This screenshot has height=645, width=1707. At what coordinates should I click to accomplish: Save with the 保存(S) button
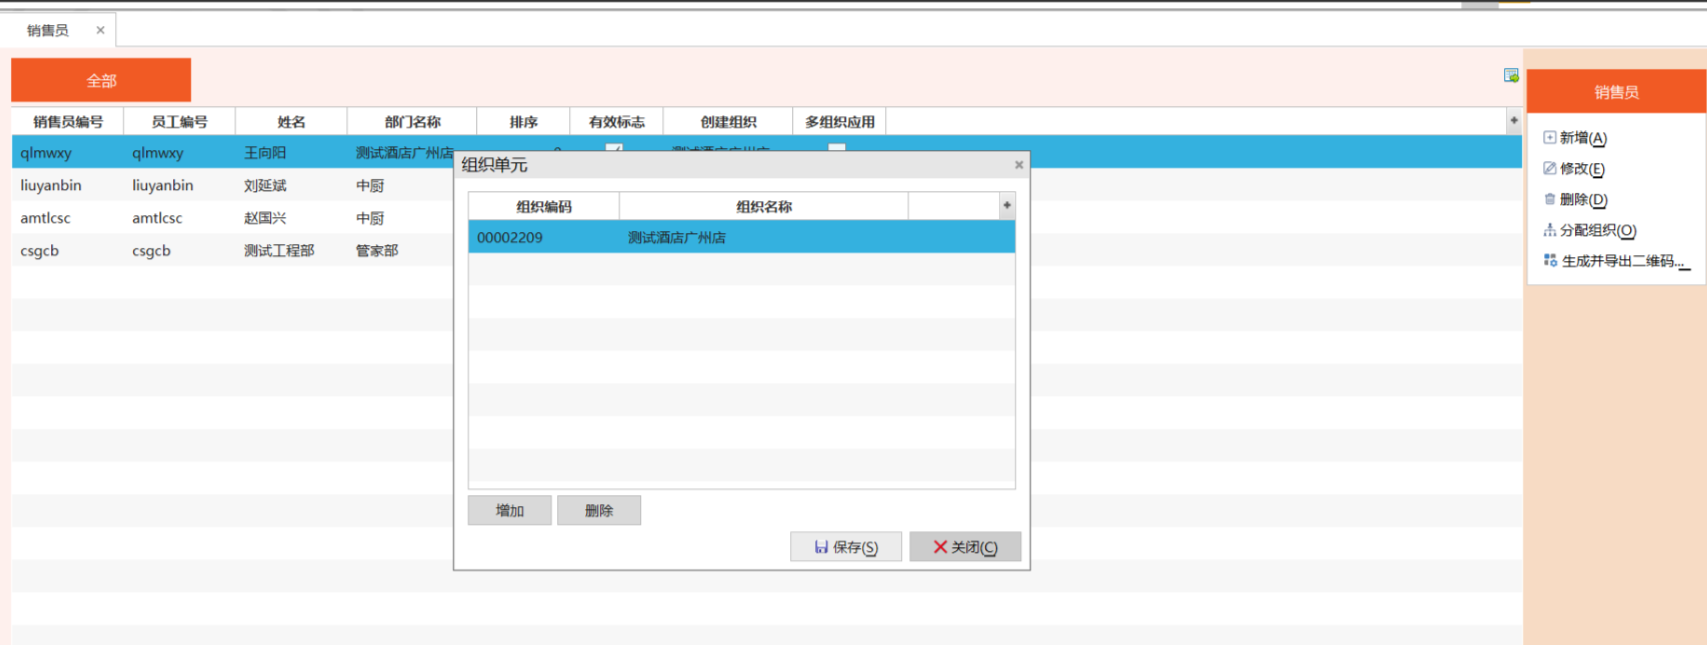coord(845,547)
